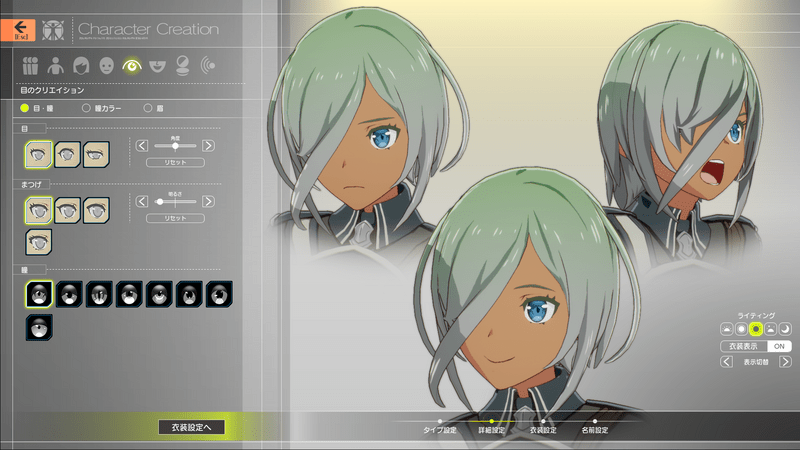Viewport: 800px width, 450px height.
Task: Toggle the 衣装表示 ON switch
Action: click(780, 346)
